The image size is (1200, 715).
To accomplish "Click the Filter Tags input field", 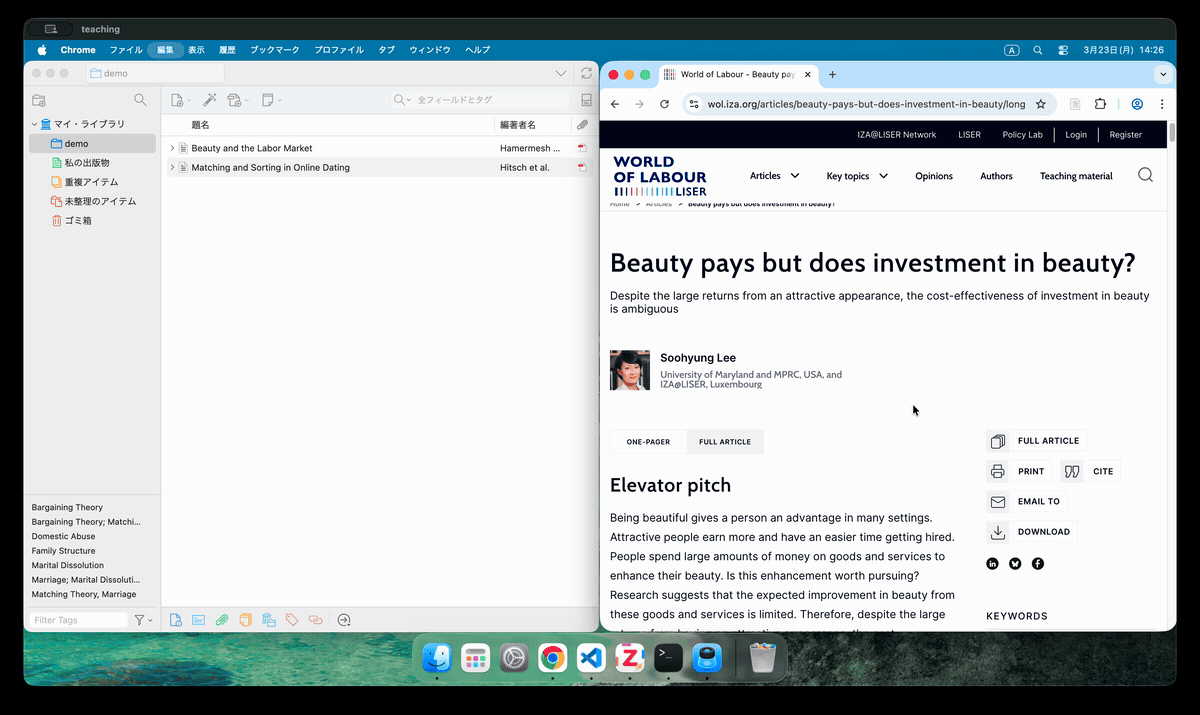I will pos(78,620).
